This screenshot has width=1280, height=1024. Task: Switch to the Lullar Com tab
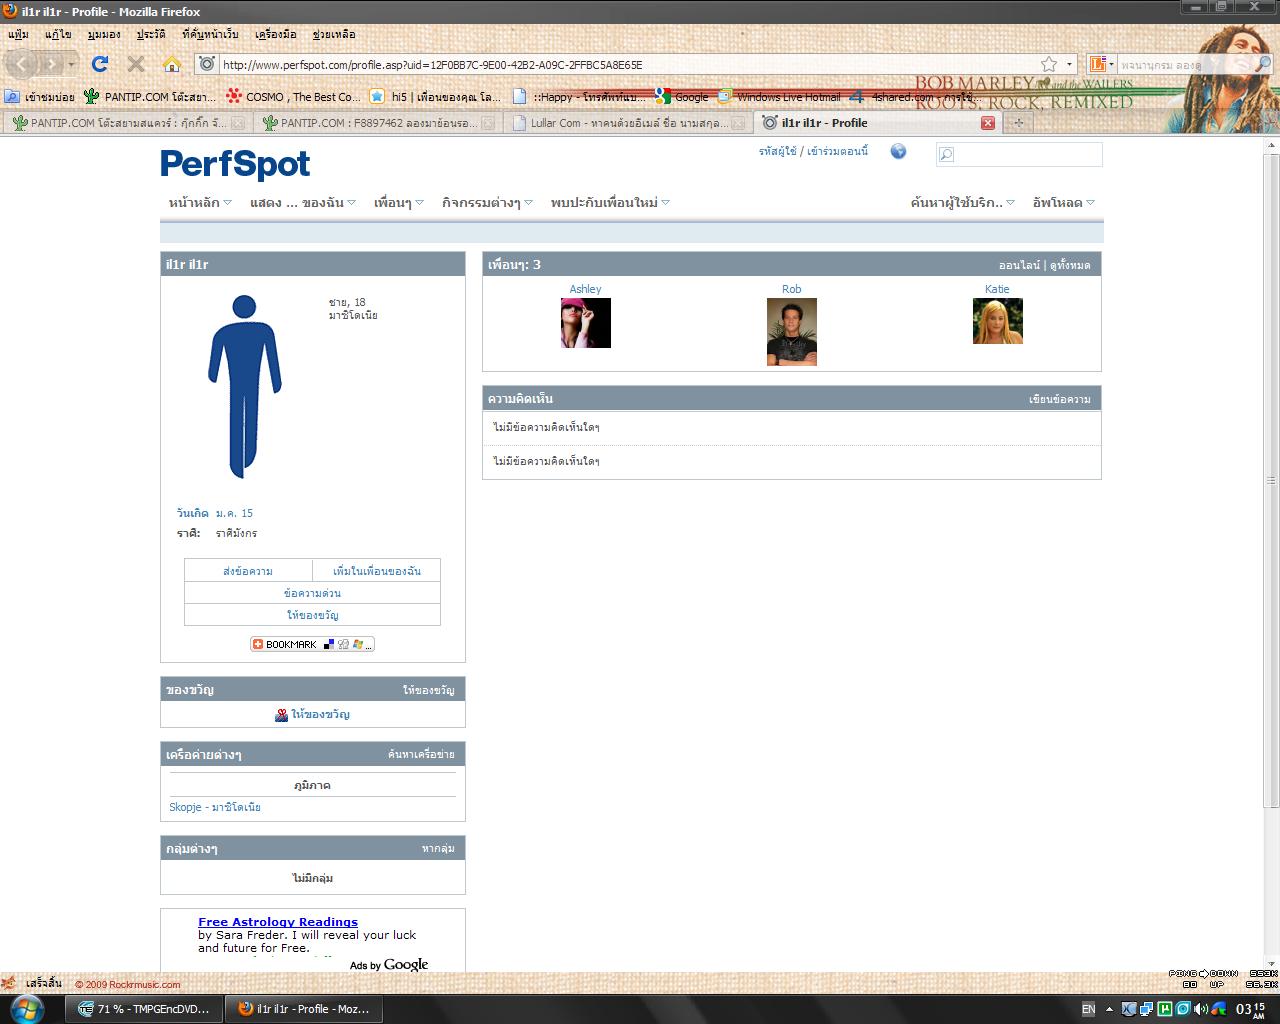click(x=626, y=123)
